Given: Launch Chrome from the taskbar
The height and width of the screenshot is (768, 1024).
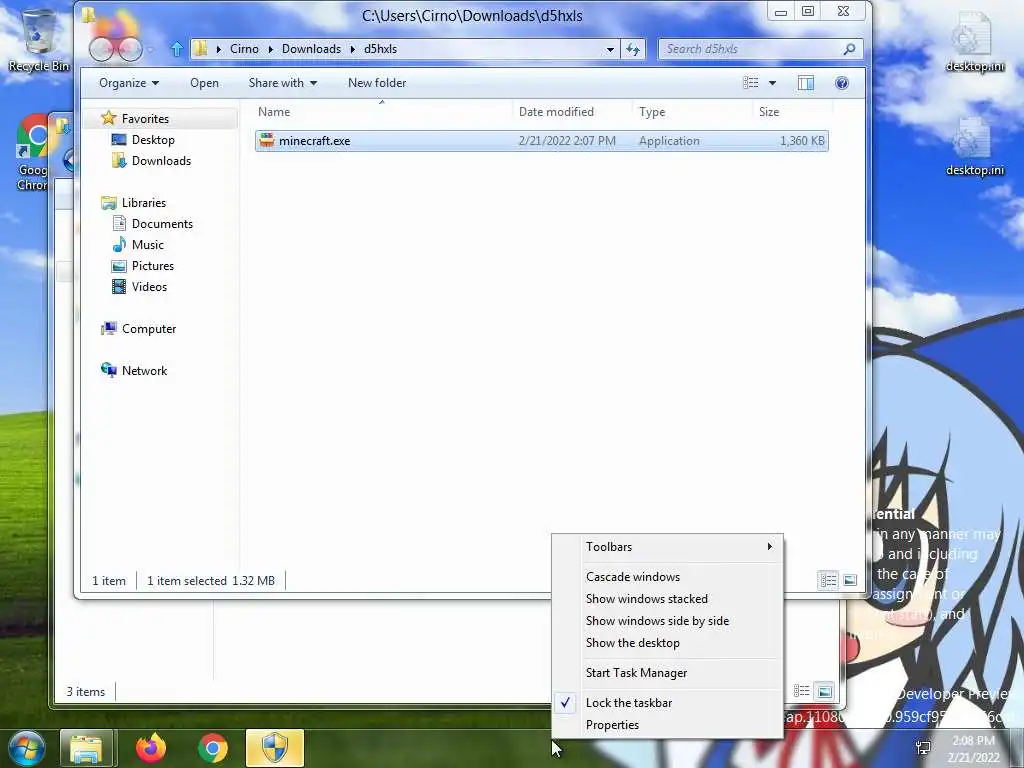Looking at the screenshot, I should [212, 748].
